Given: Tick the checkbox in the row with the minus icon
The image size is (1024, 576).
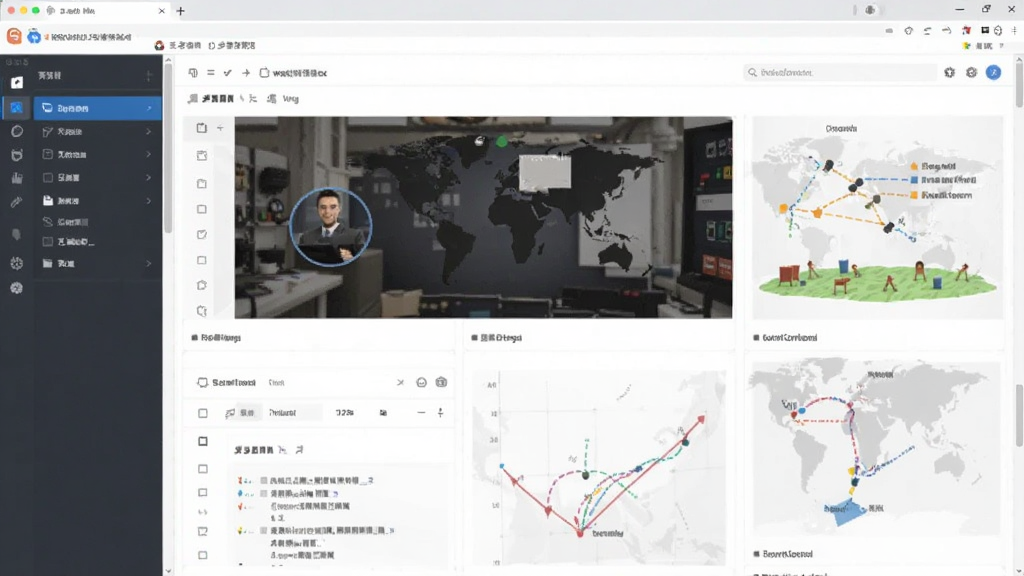Looking at the screenshot, I should click(x=203, y=413).
